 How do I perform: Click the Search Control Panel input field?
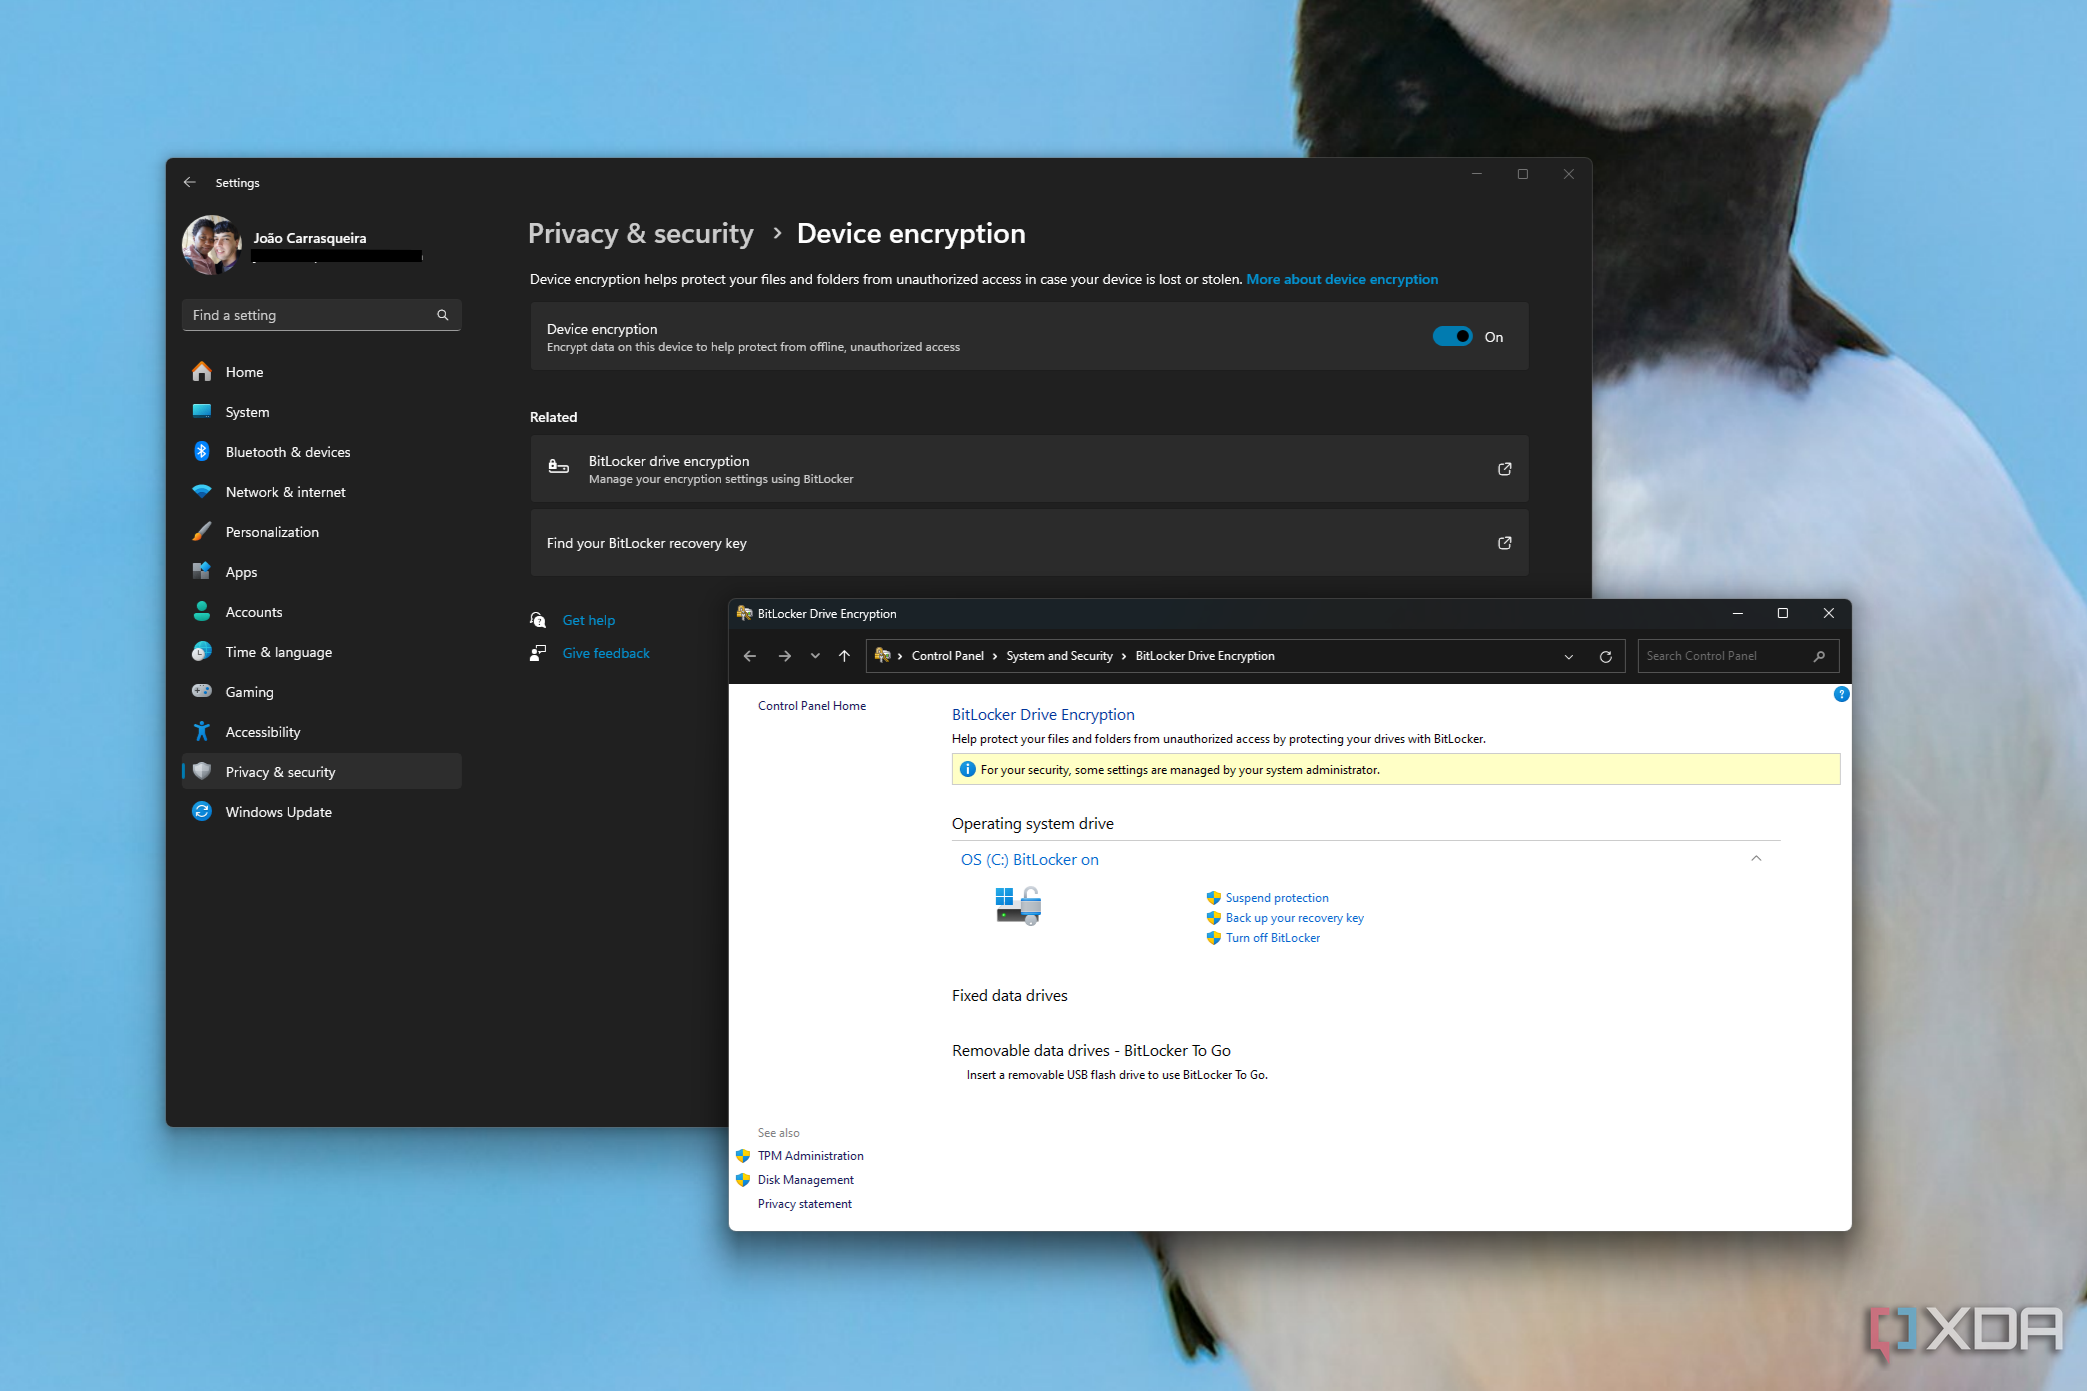pos(1725,654)
